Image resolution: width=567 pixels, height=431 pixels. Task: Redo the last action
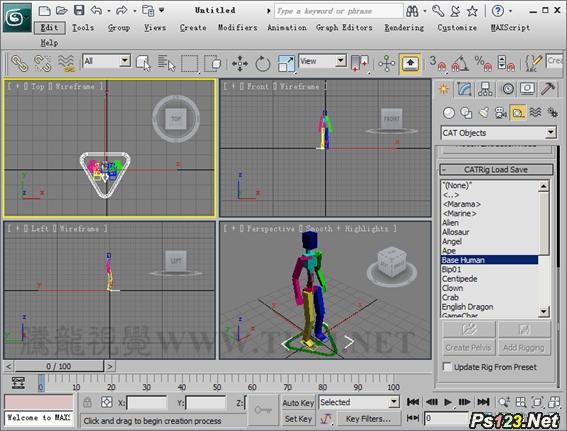click(122, 10)
